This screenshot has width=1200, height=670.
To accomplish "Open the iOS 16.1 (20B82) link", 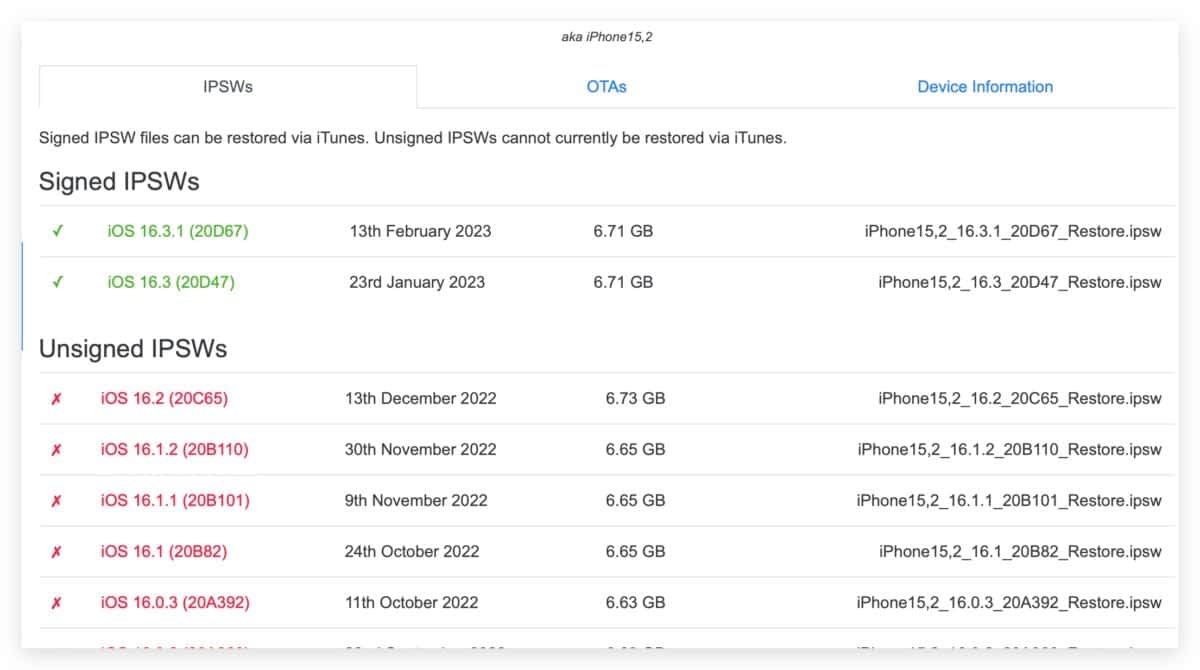I will 164,551.
